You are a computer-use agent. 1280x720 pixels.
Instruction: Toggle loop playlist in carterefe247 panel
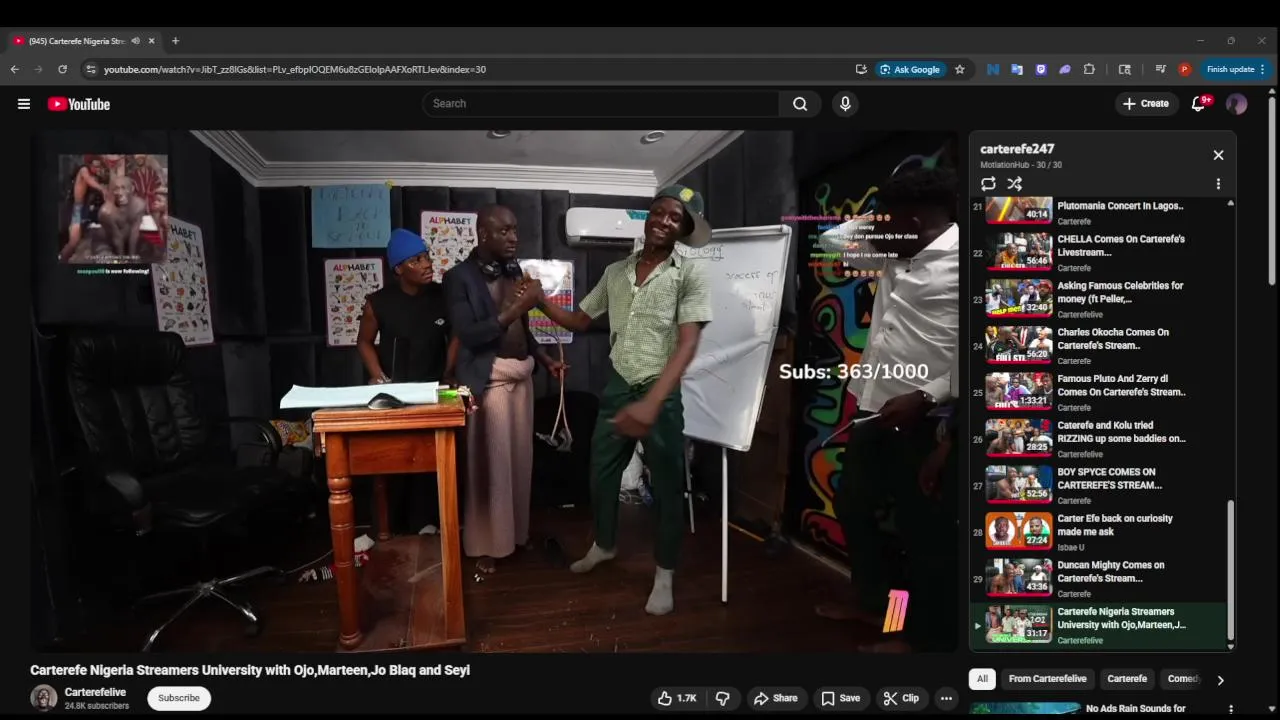tap(988, 184)
